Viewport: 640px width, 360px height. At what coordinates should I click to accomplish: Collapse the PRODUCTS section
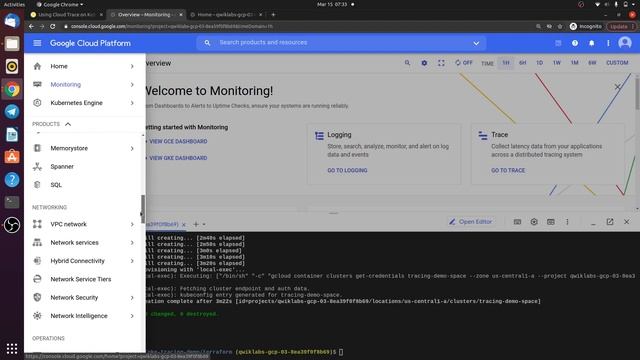pos(68,124)
